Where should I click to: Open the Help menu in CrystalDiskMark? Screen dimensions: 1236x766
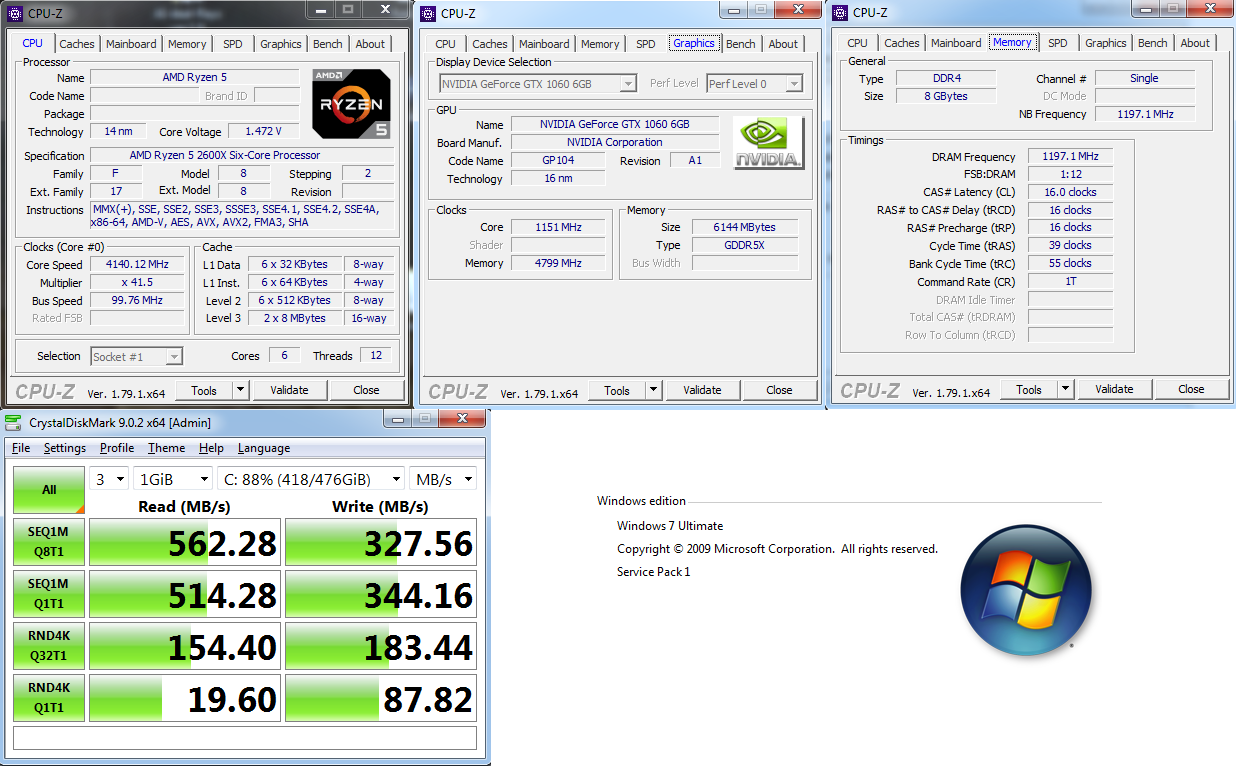point(211,448)
